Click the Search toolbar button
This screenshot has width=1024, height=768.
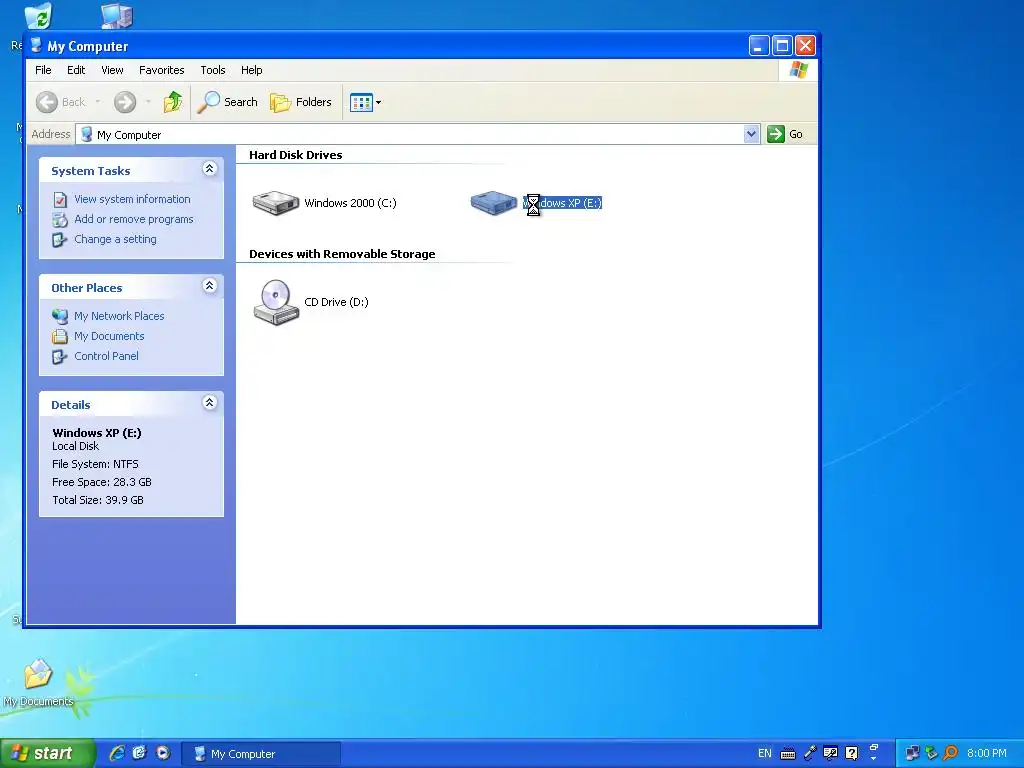(x=227, y=102)
